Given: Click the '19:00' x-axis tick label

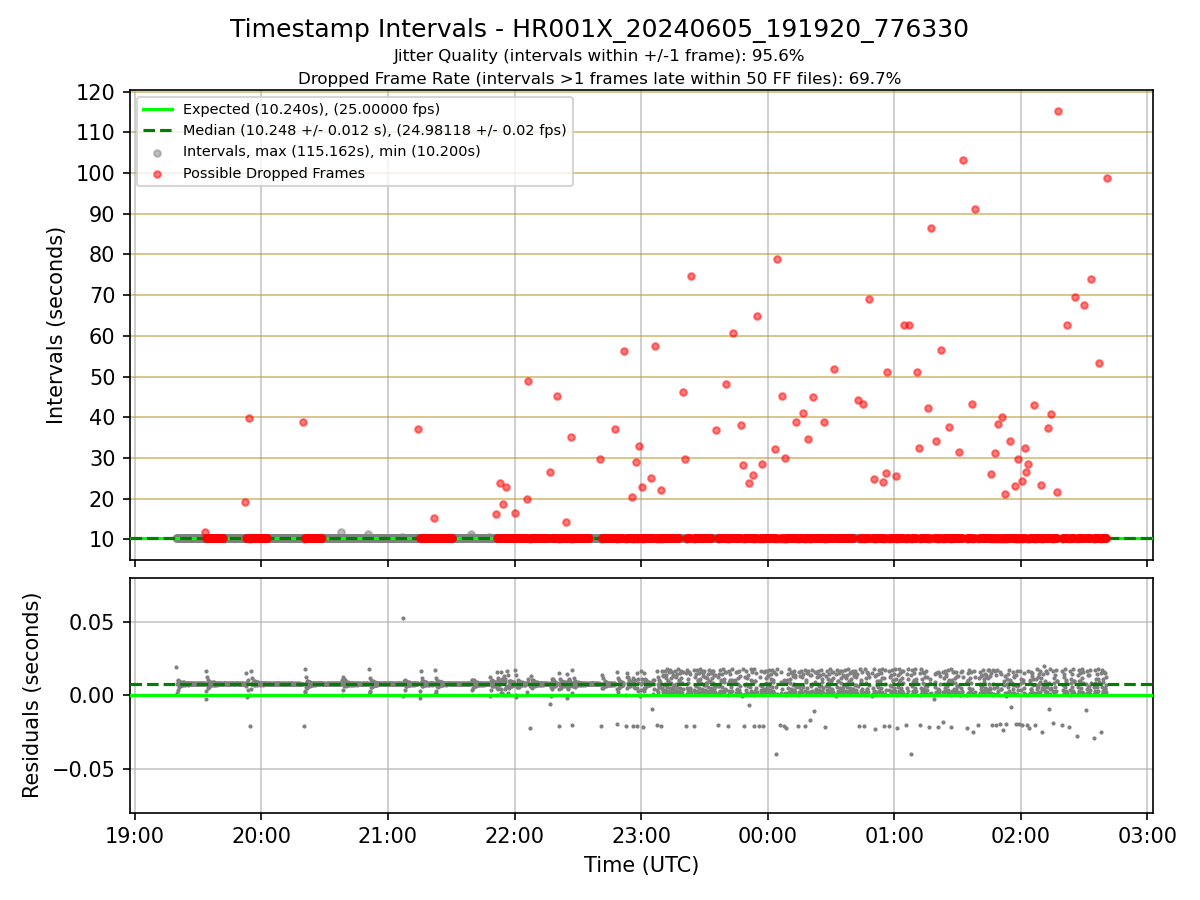Looking at the screenshot, I should tap(135, 836).
